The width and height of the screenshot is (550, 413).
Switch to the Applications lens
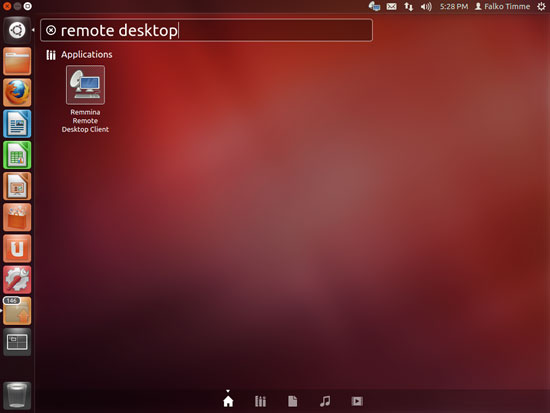click(x=260, y=401)
